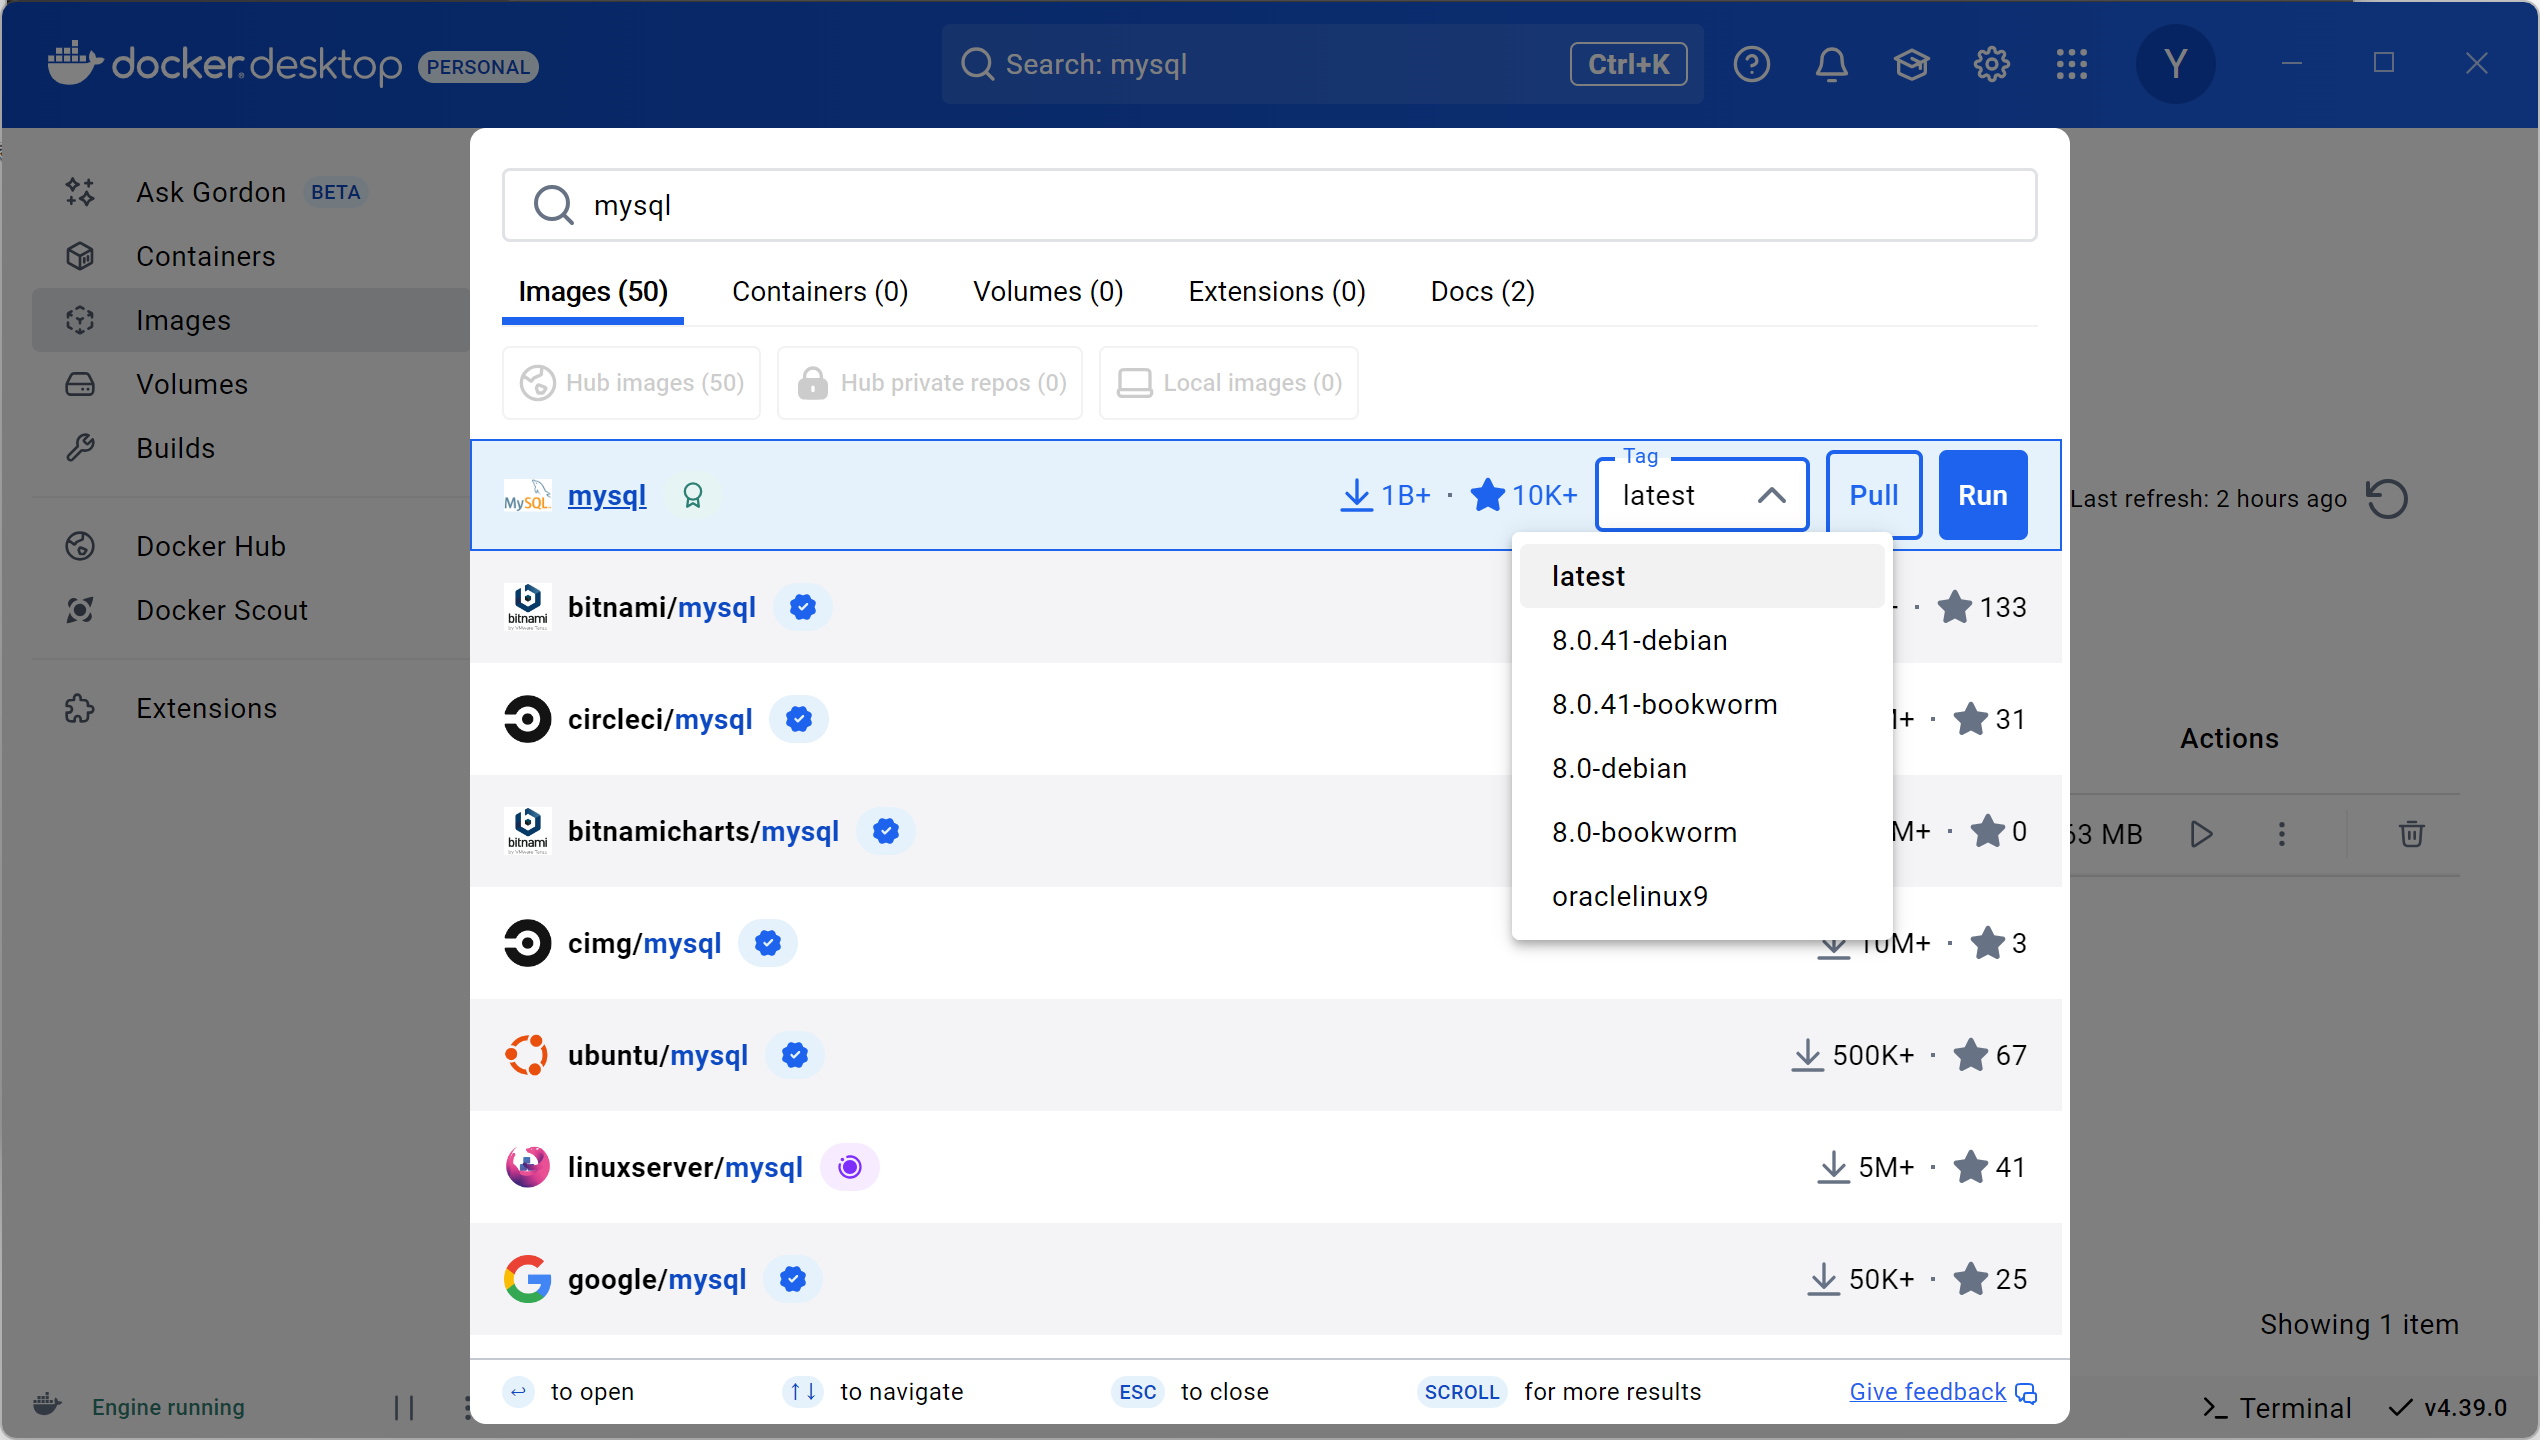
Task: Open the Learning center graduation cap icon
Action: point(1911,65)
